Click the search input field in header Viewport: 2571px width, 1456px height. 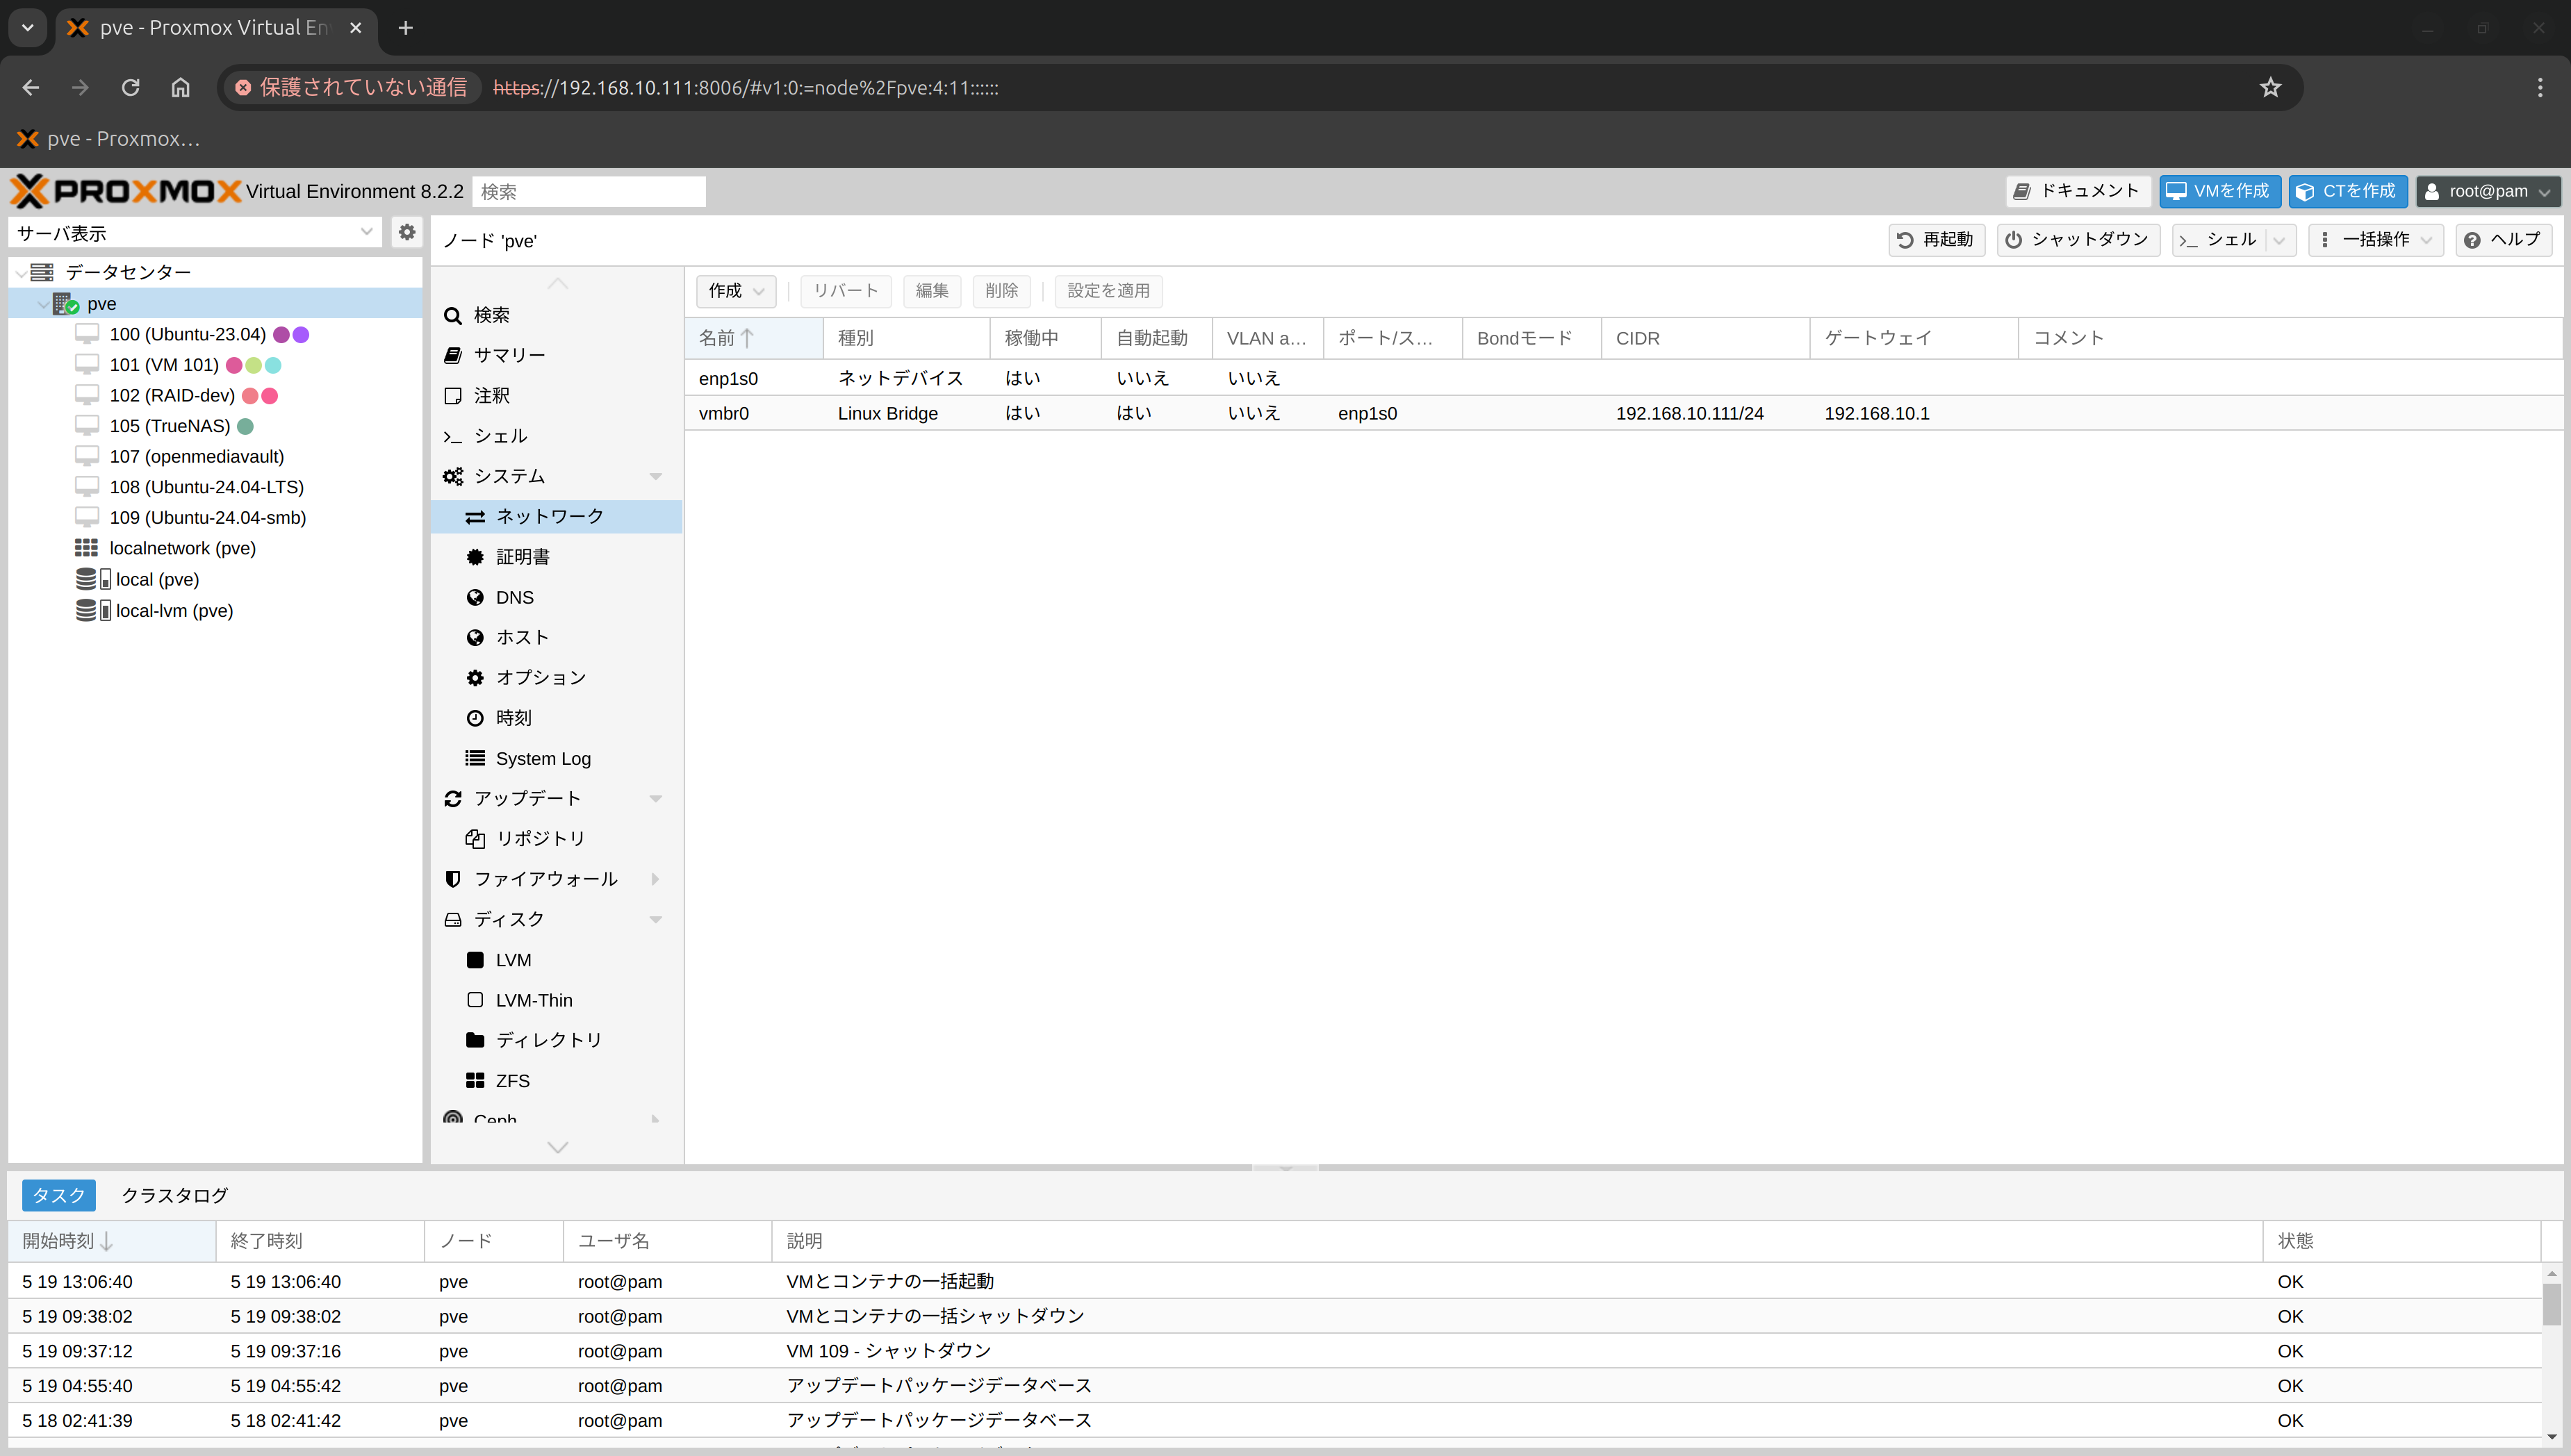(x=588, y=191)
